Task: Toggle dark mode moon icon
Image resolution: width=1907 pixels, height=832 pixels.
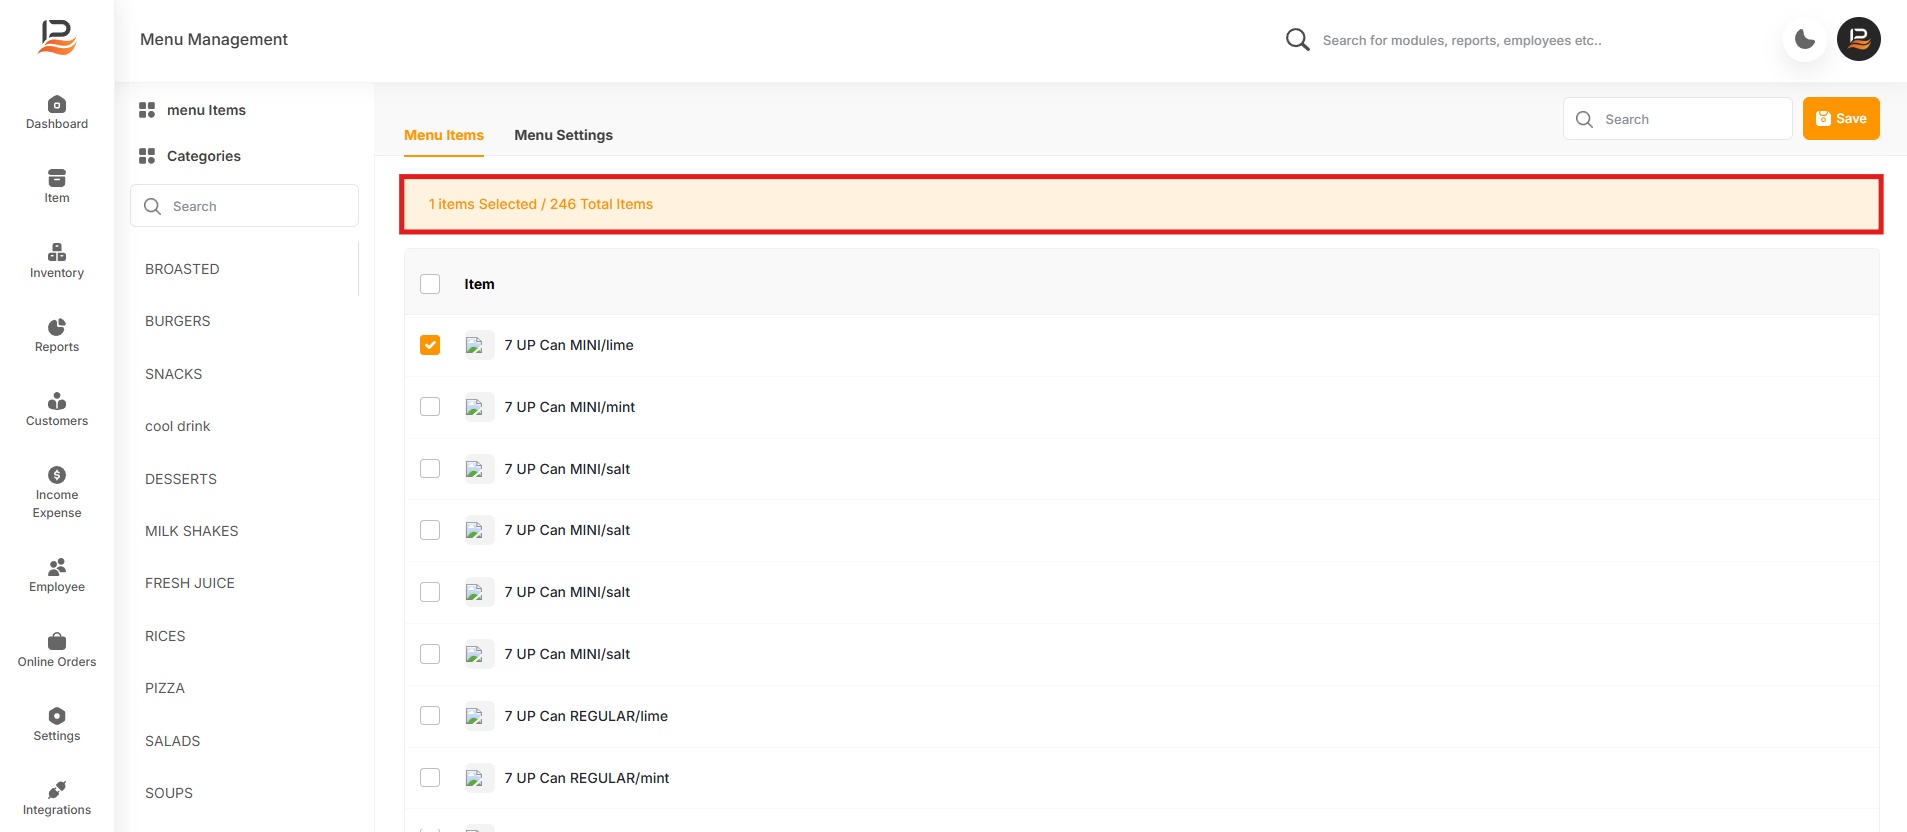Action: click(1805, 40)
